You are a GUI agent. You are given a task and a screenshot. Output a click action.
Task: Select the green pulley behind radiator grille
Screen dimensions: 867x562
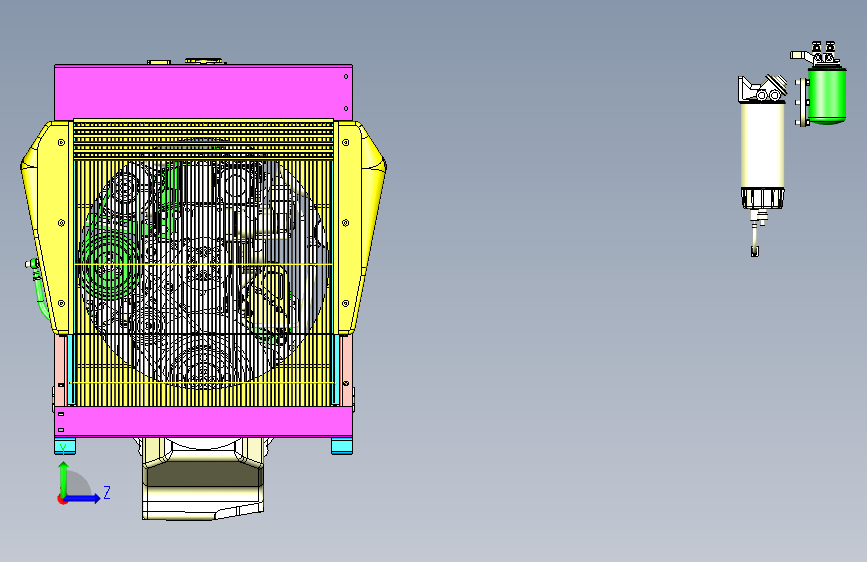(x=108, y=266)
